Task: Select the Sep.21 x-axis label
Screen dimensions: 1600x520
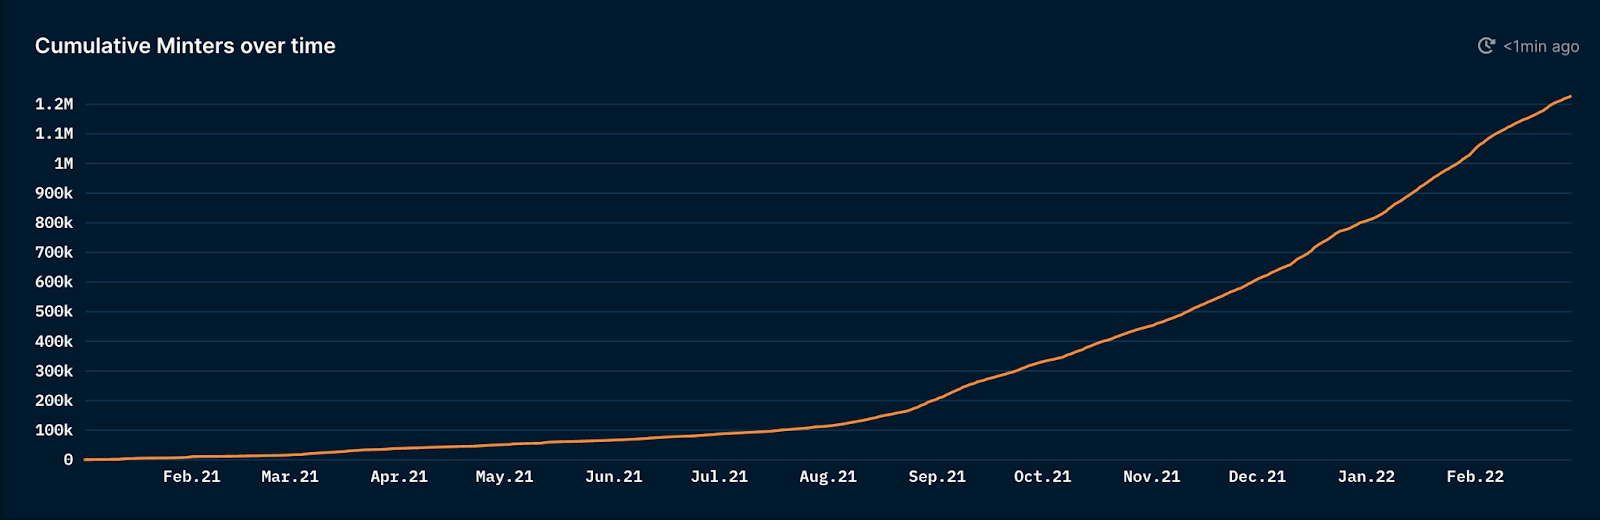Action: pos(937,477)
